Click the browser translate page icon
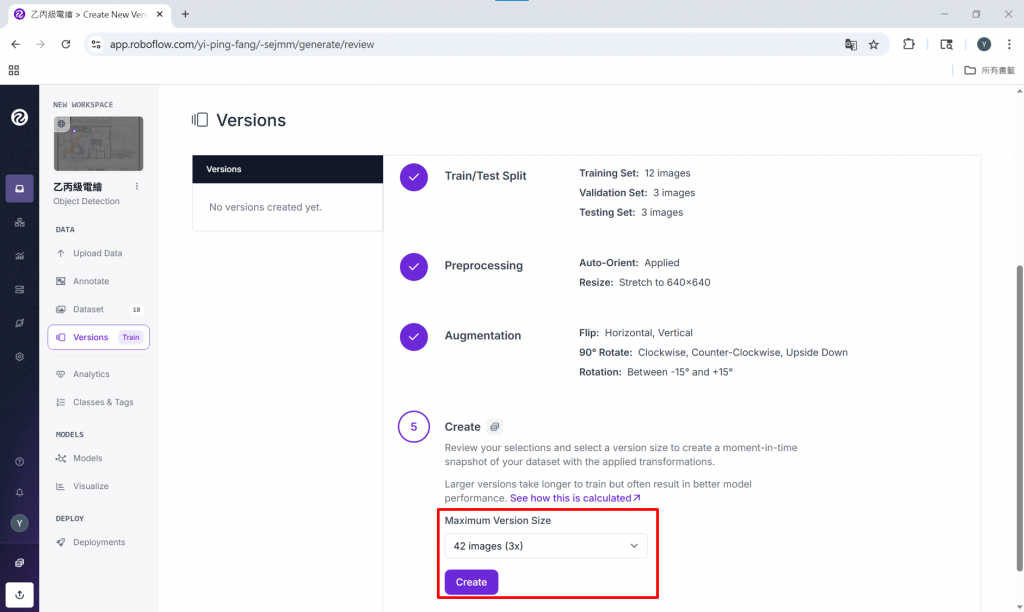The height and width of the screenshot is (612, 1024). coord(850,44)
